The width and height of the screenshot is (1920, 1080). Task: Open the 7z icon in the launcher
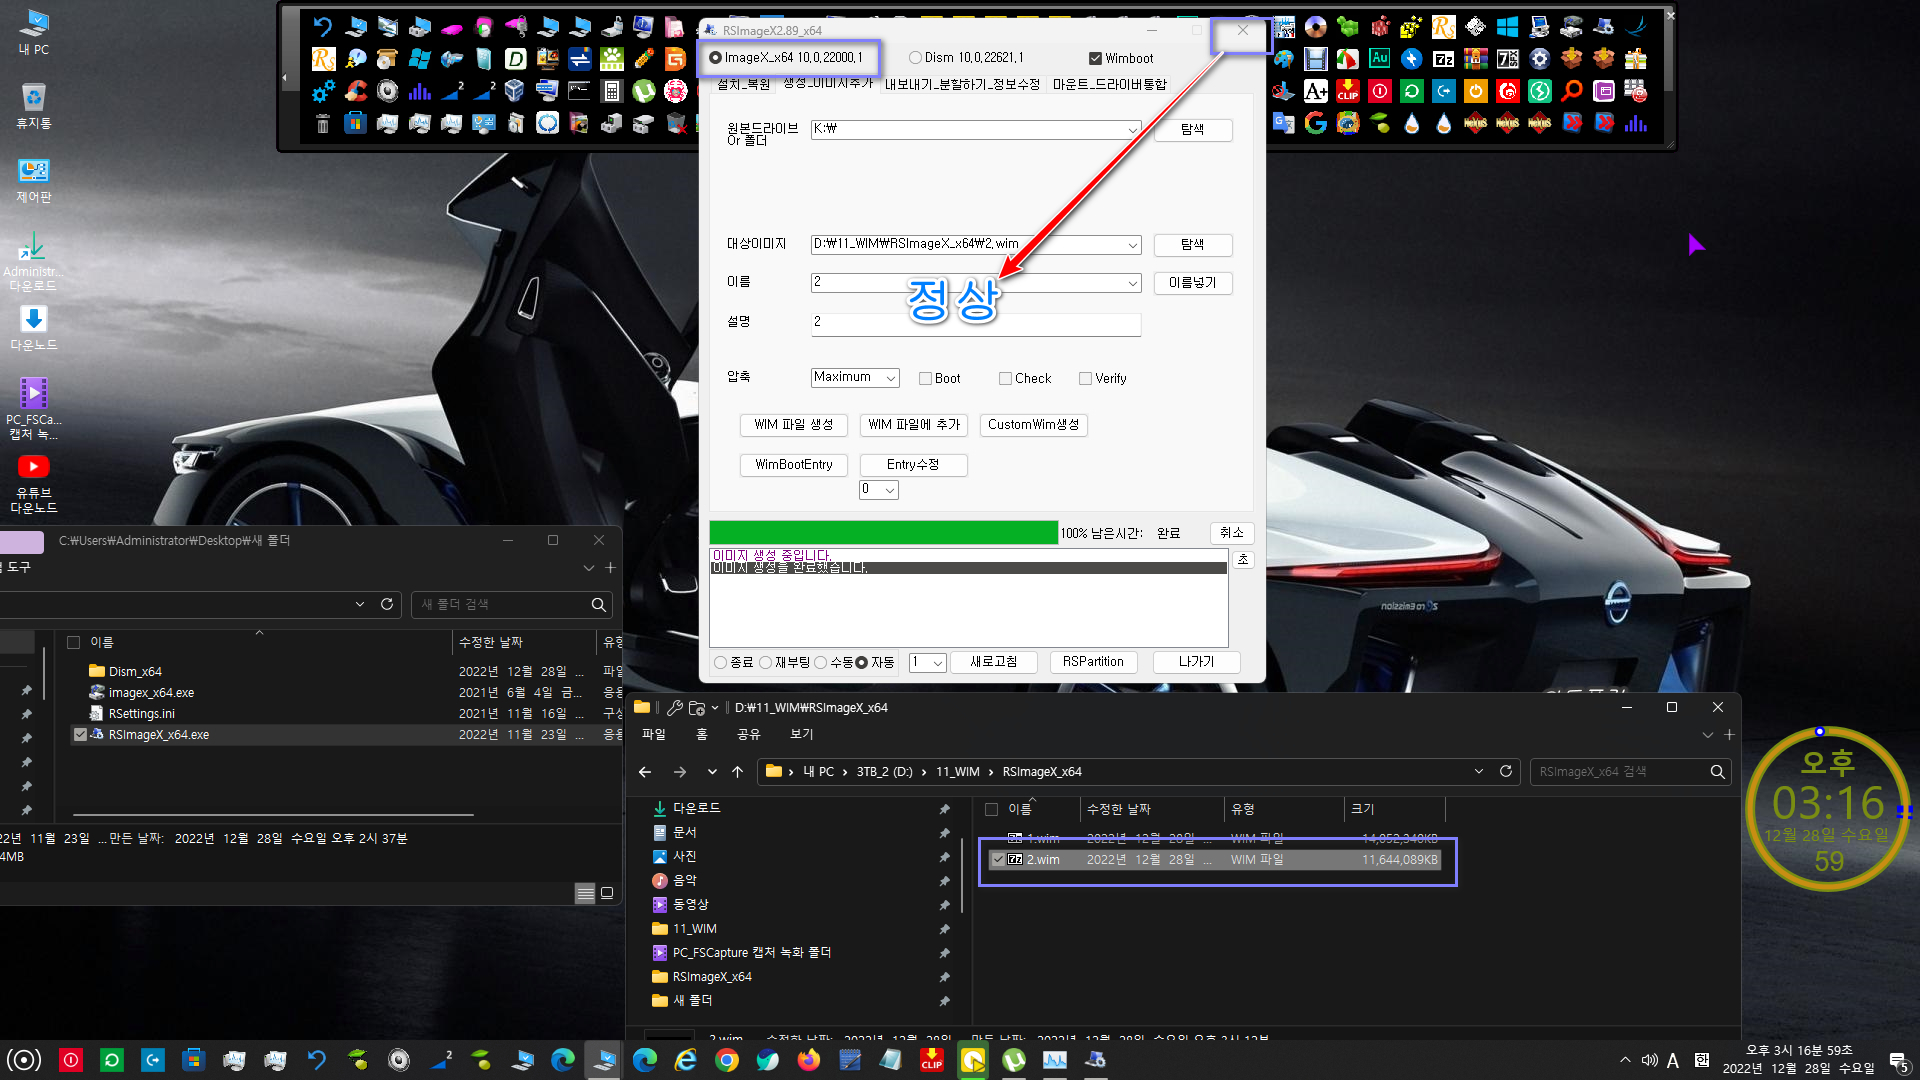(1443, 59)
